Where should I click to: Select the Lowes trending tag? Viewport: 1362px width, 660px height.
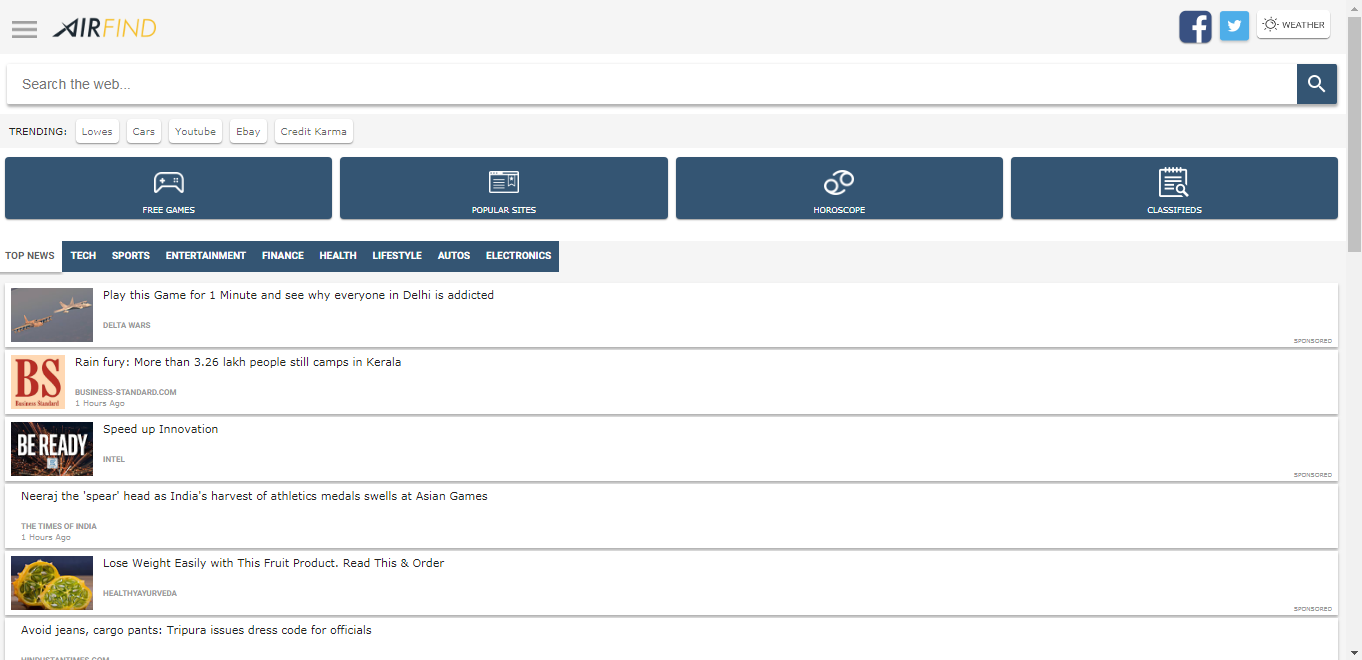(97, 132)
